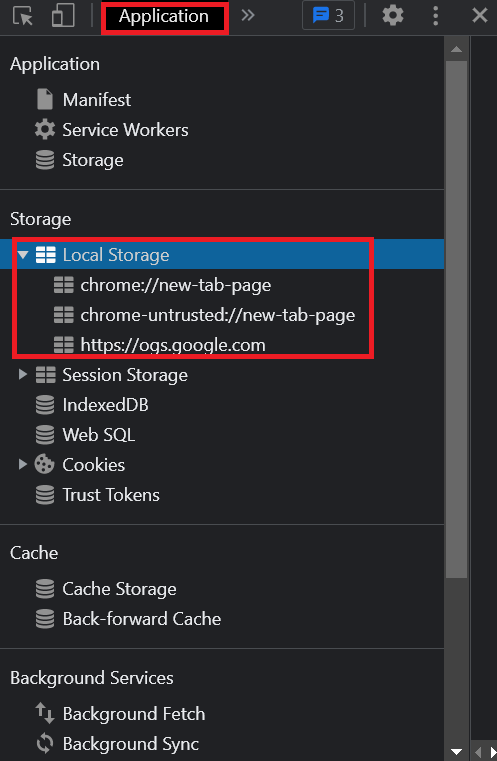Image resolution: width=497 pixels, height=761 pixels.
Task: Select Session Storage
Action: point(125,375)
